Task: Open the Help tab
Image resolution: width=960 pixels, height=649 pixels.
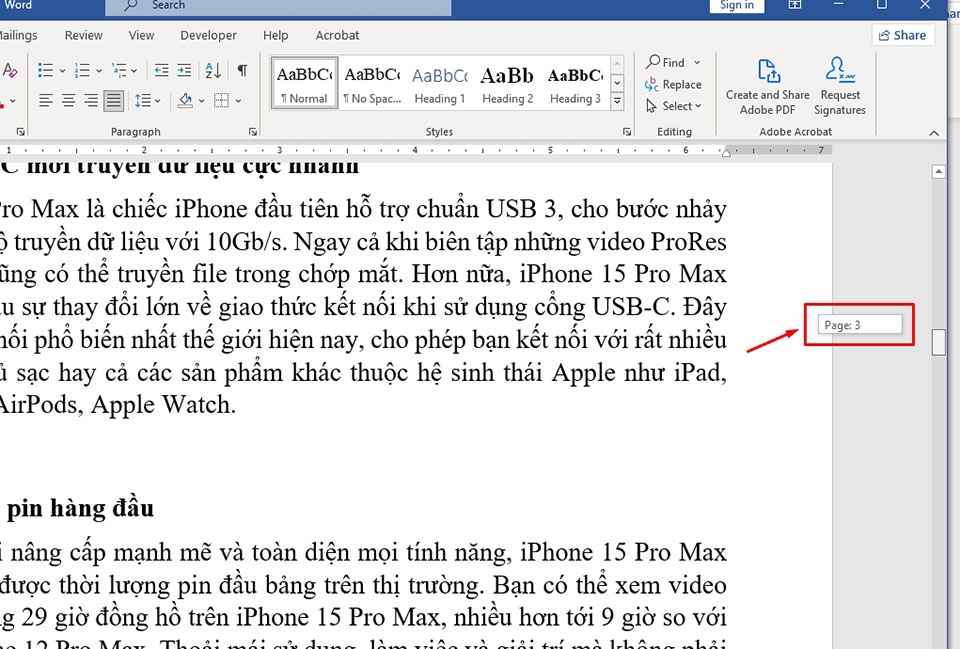Action: [276, 36]
